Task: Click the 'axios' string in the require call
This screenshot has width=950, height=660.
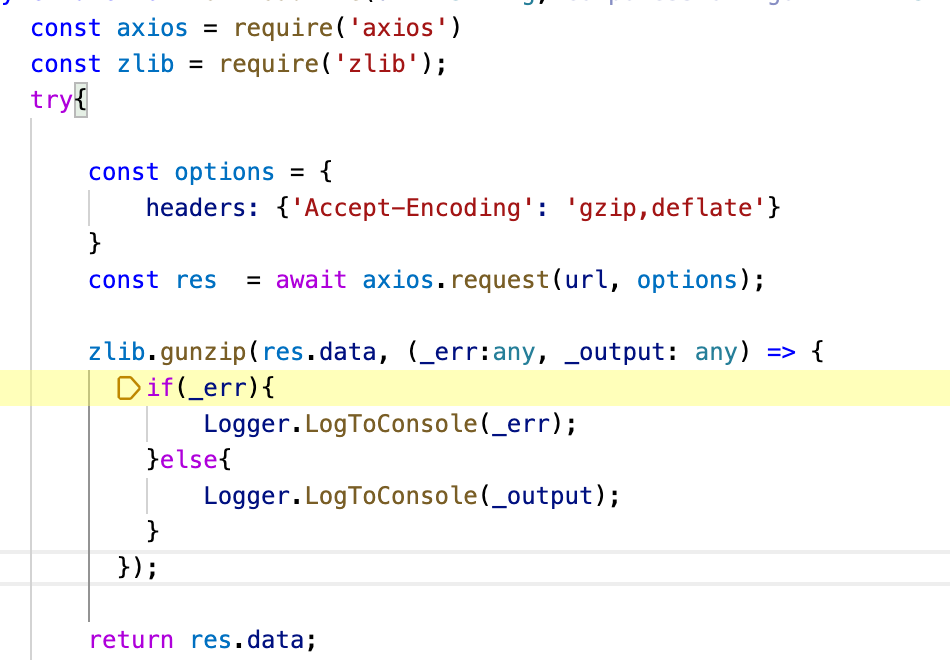Action: (398, 28)
